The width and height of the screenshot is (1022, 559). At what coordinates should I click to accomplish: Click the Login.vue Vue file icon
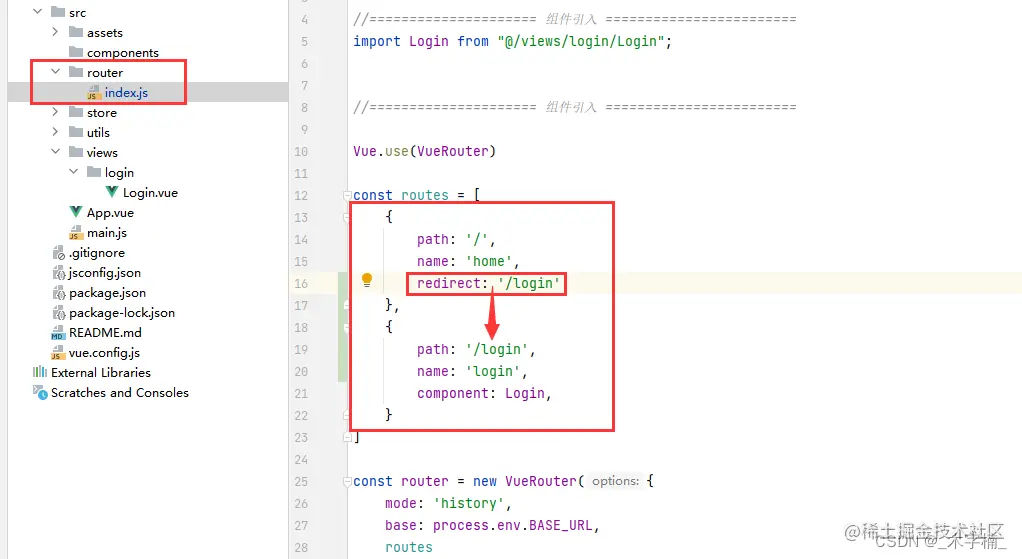pyautogui.click(x=112, y=192)
